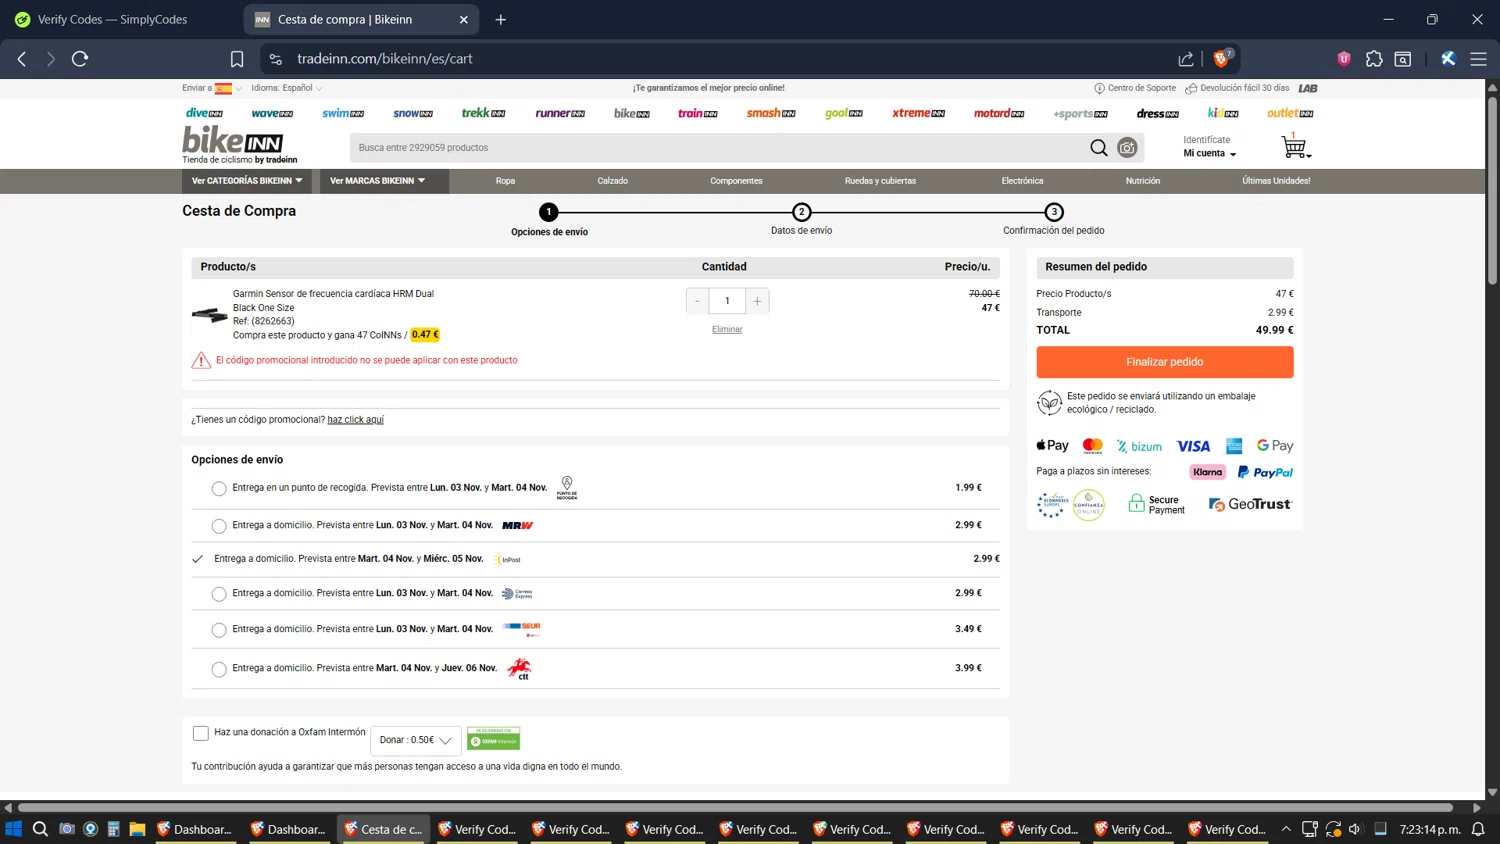Open Mi cuenta dropdown
Image resolution: width=1500 pixels, height=844 pixels.
coord(1210,154)
